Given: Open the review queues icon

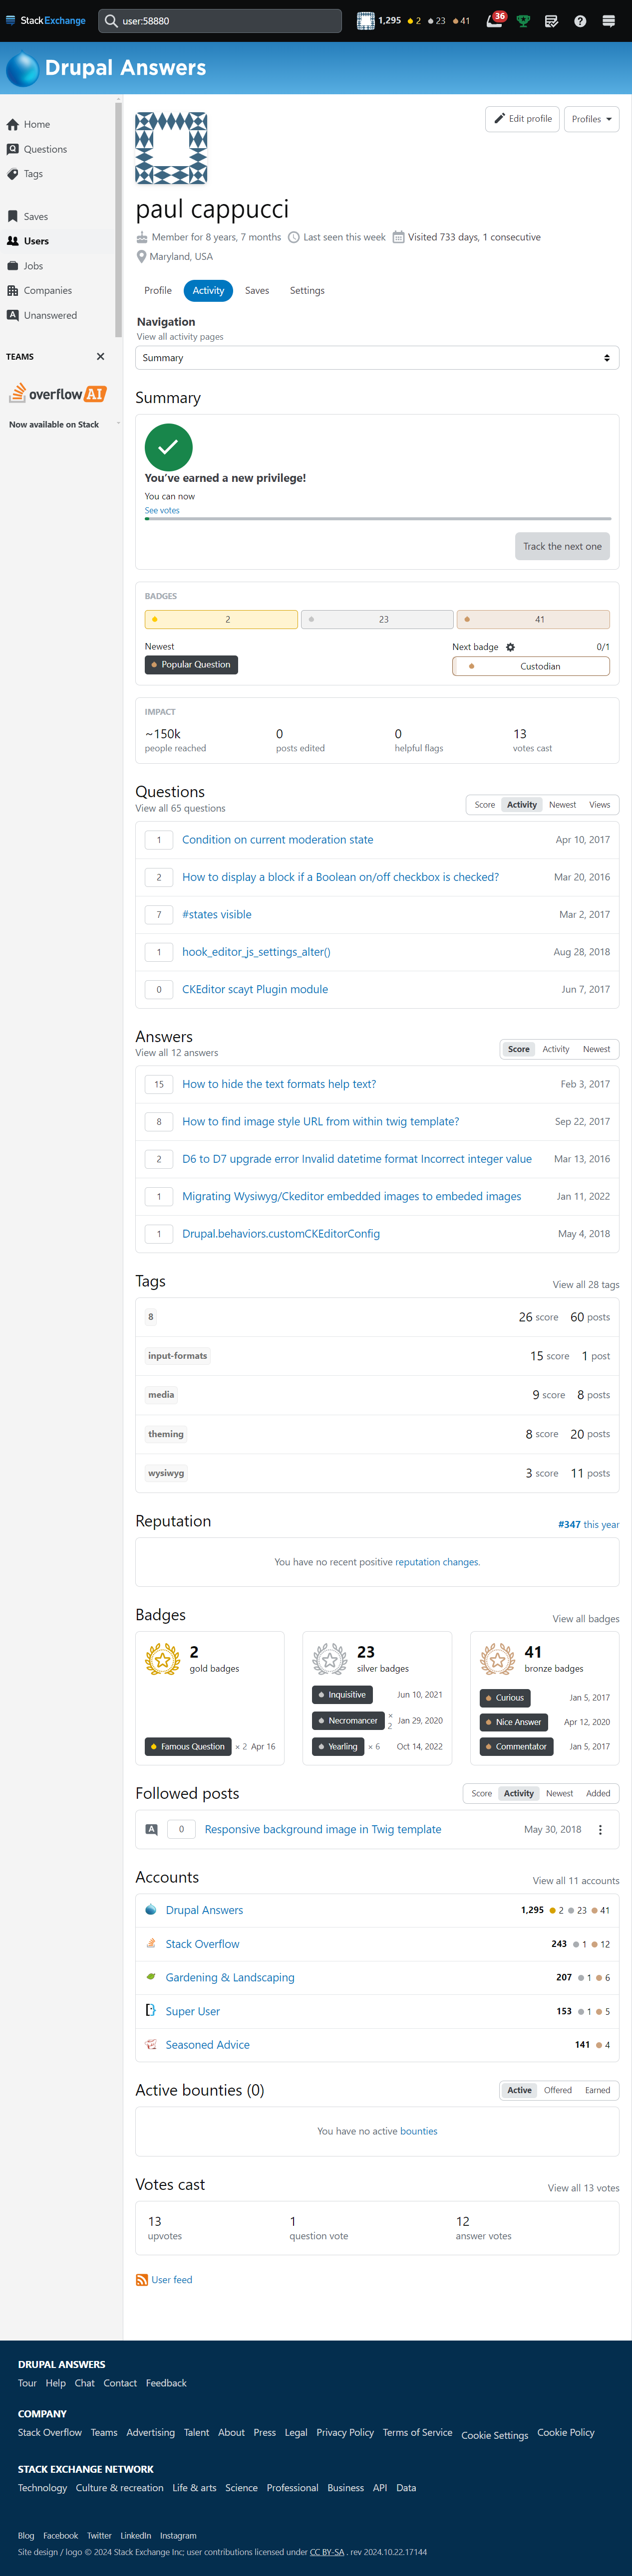Looking at the screenshot, I should (x=551, y=20).
